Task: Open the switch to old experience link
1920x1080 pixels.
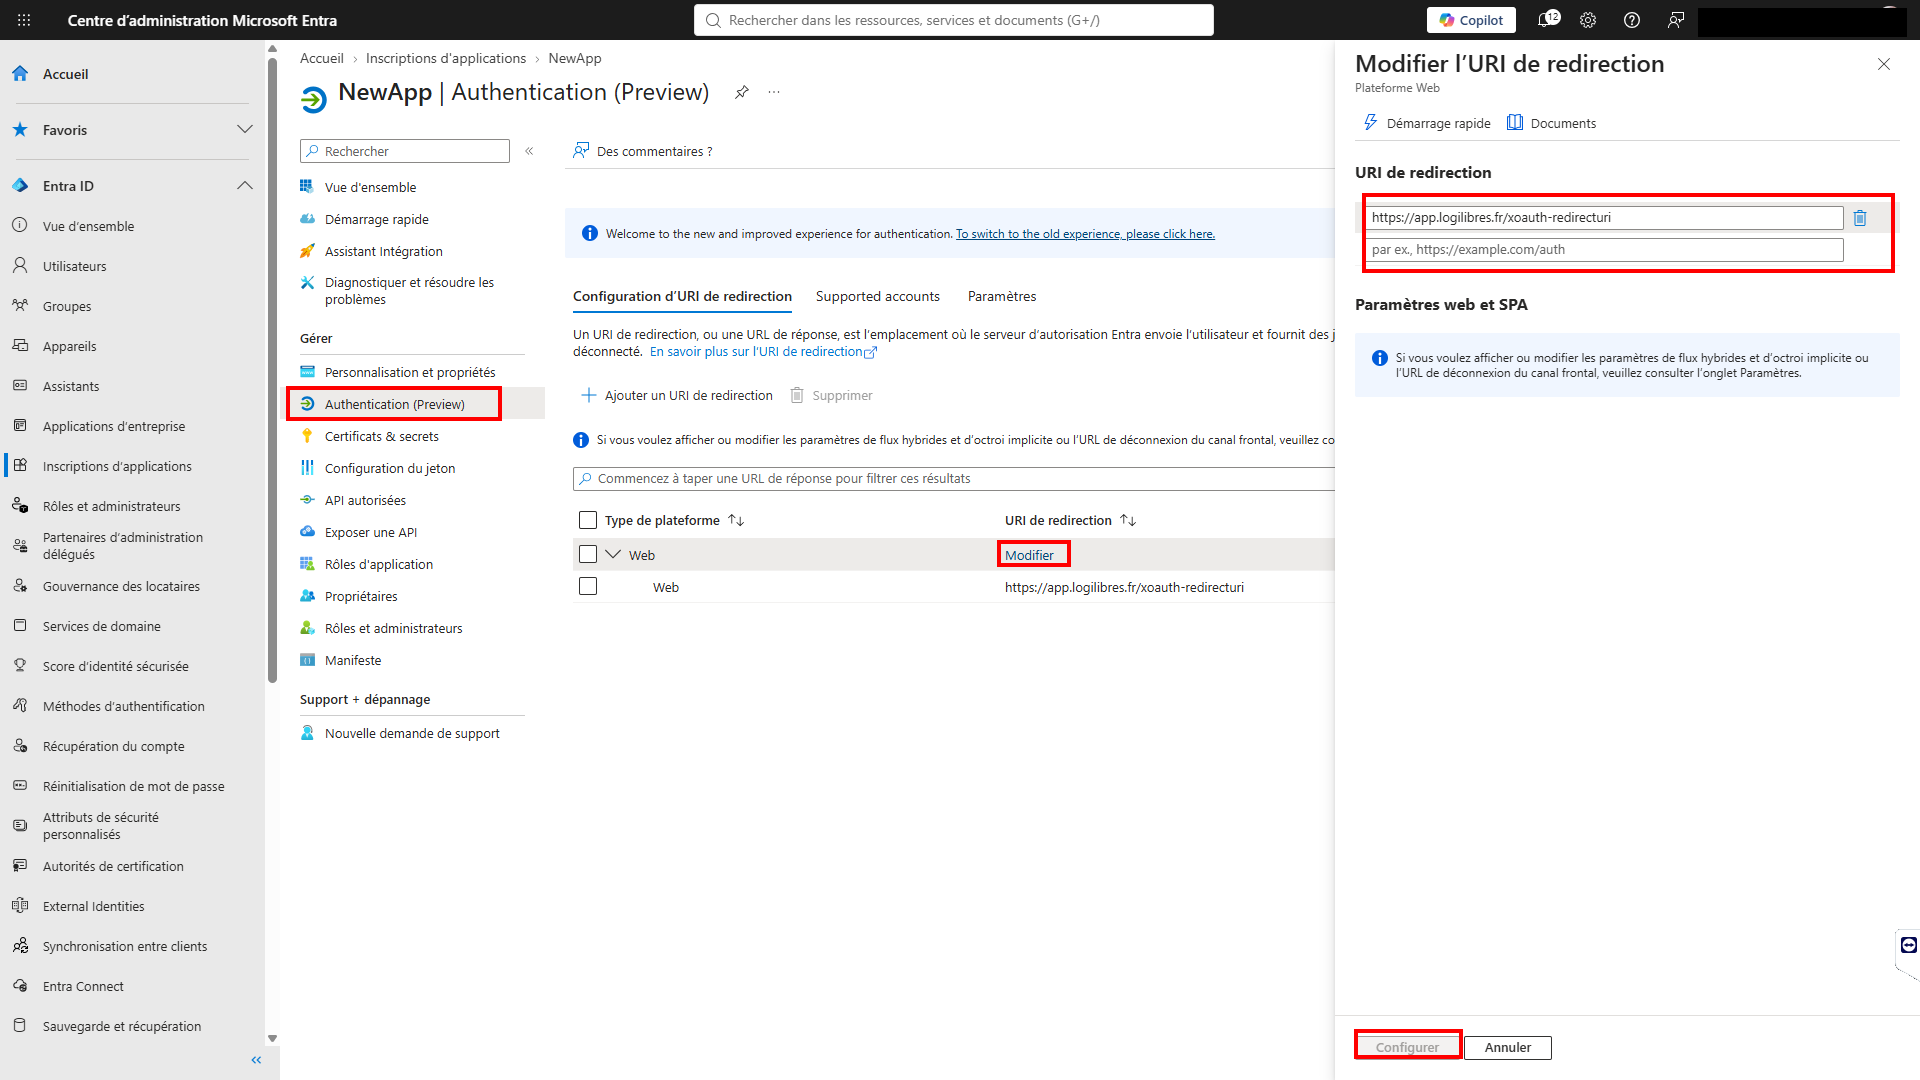Action: tap(1085, 234)
